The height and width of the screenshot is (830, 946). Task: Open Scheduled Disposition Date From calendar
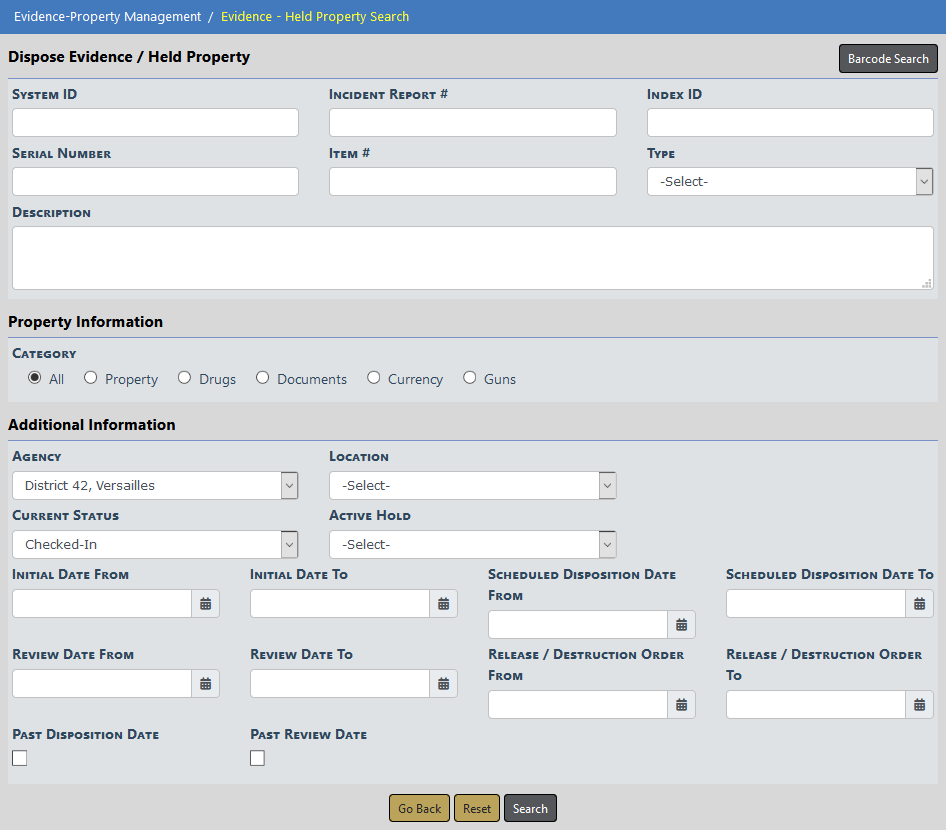click(x=681, y=625)
